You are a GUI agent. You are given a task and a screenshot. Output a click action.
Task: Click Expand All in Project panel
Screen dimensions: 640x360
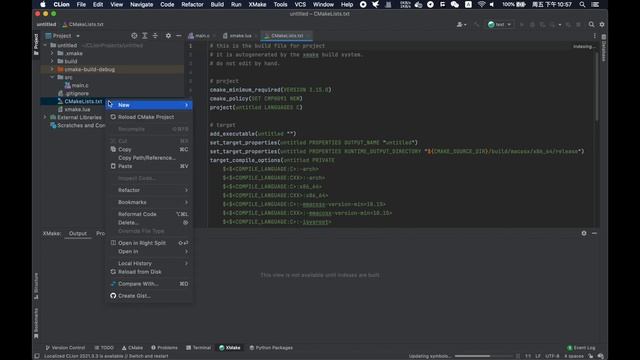[145, 36]
